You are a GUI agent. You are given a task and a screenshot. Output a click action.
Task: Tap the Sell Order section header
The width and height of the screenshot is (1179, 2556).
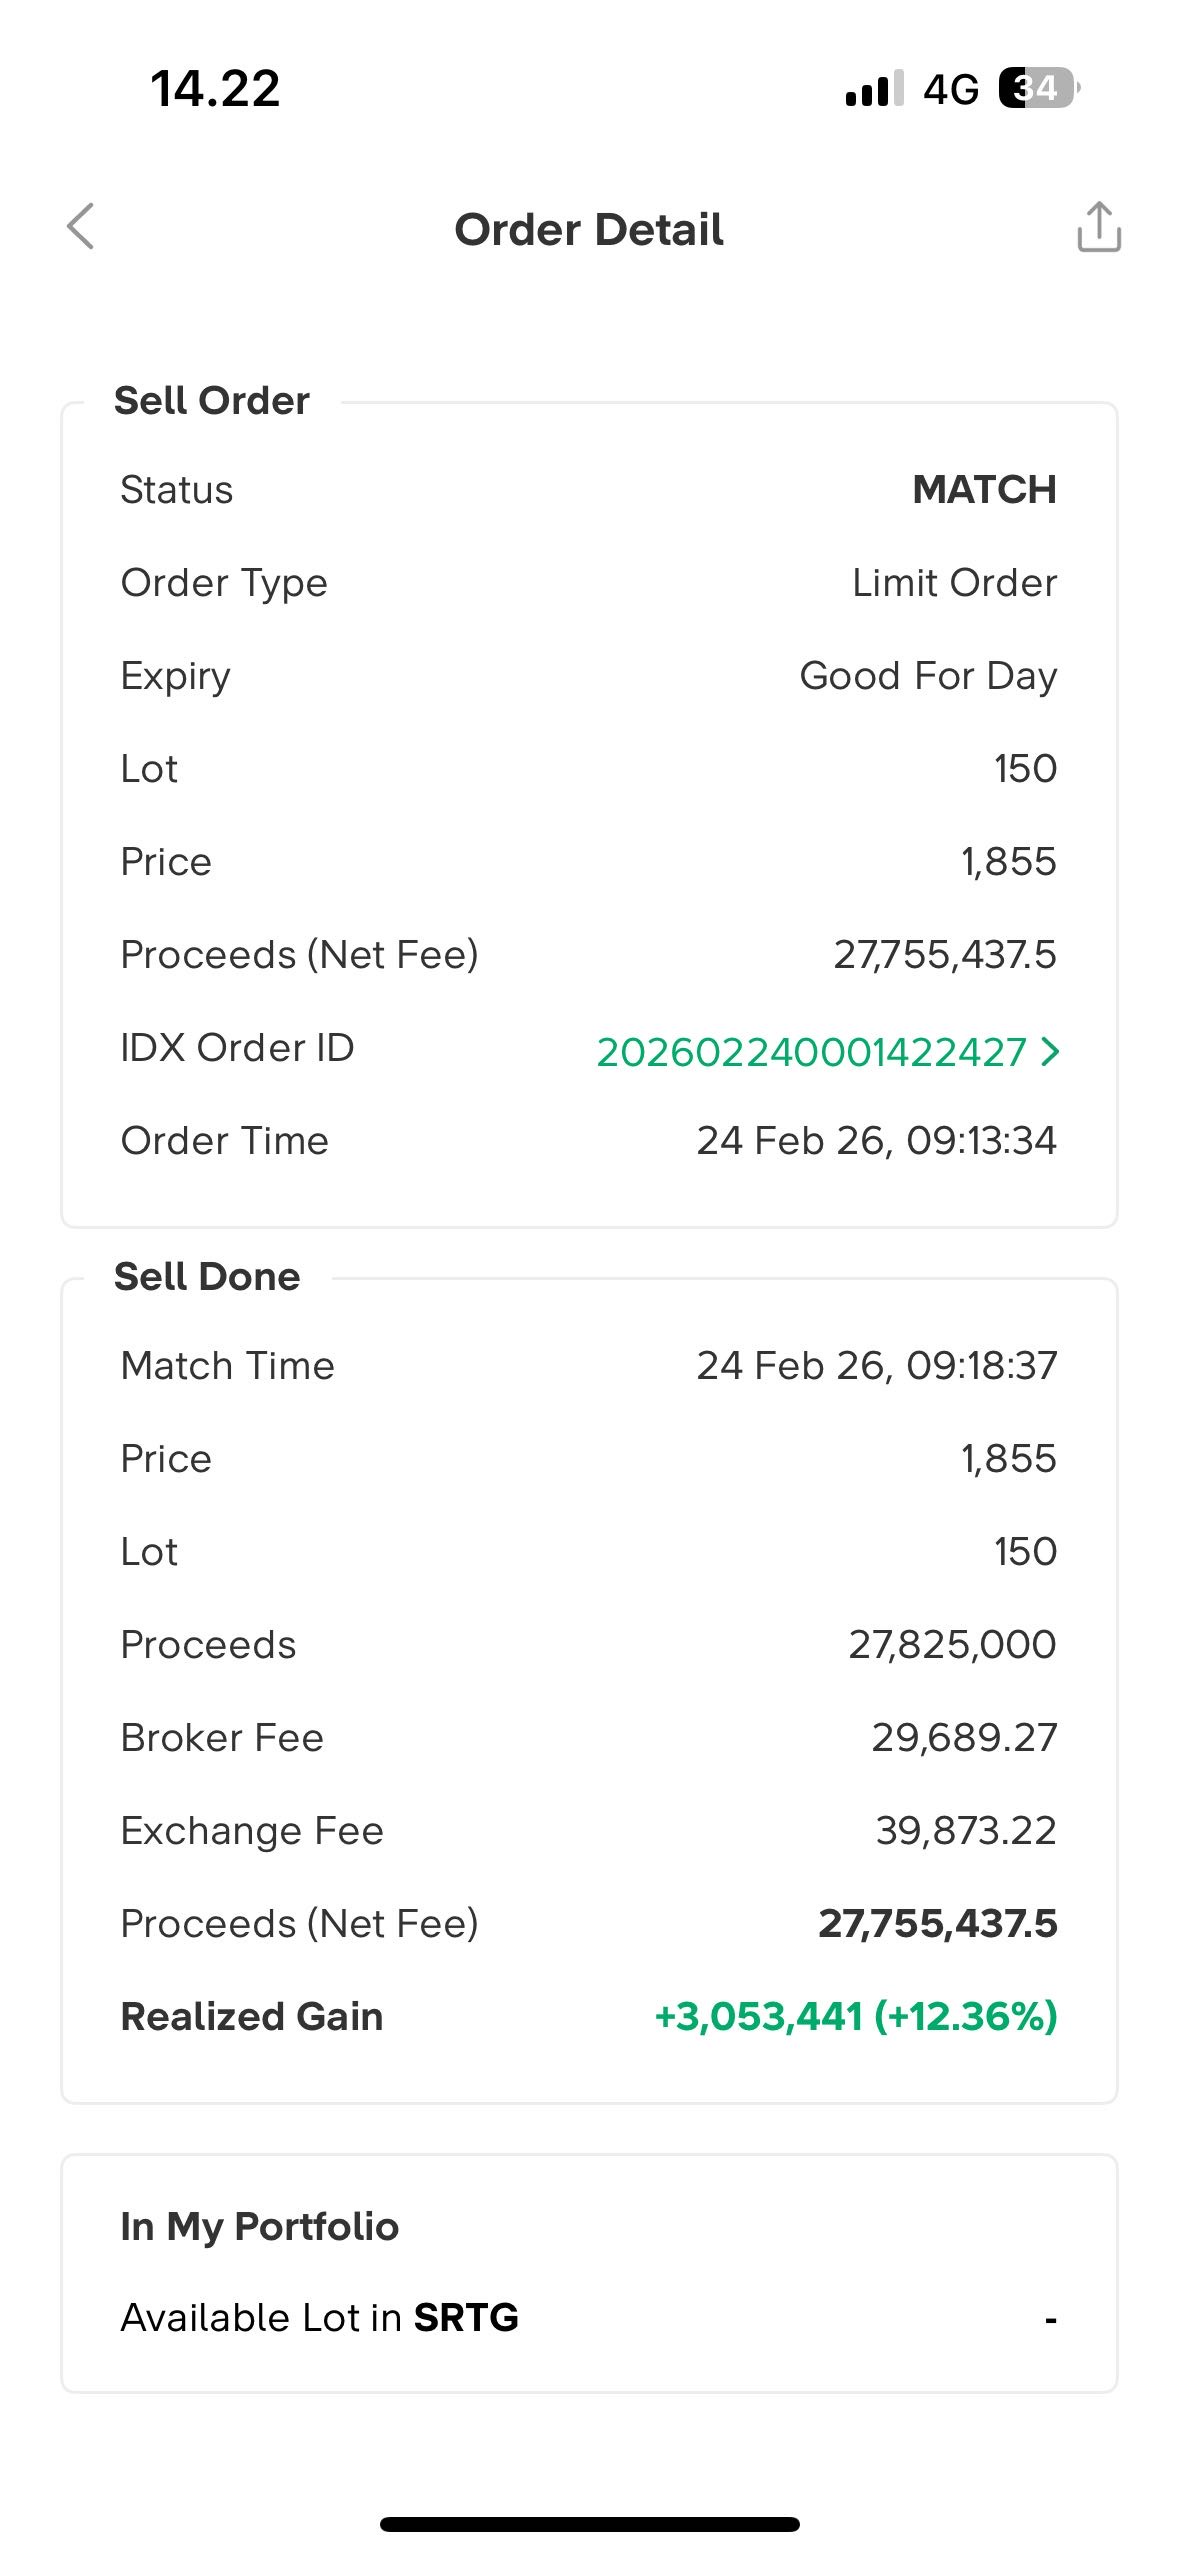pyautogui.click(x=212, y=401)
